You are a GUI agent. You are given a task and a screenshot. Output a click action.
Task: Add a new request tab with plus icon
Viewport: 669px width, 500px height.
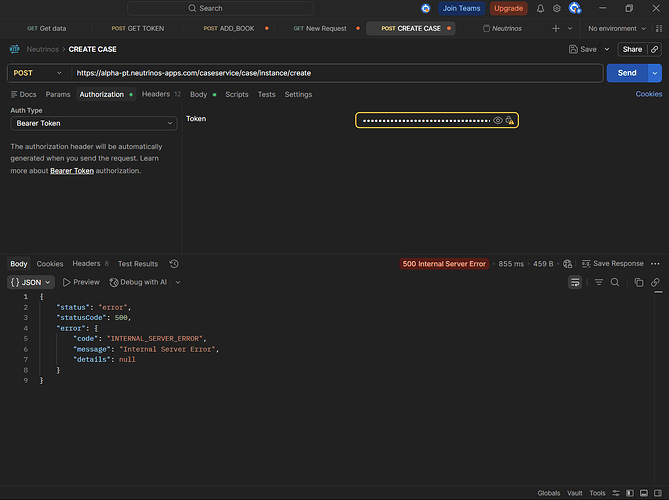point(556,29)
